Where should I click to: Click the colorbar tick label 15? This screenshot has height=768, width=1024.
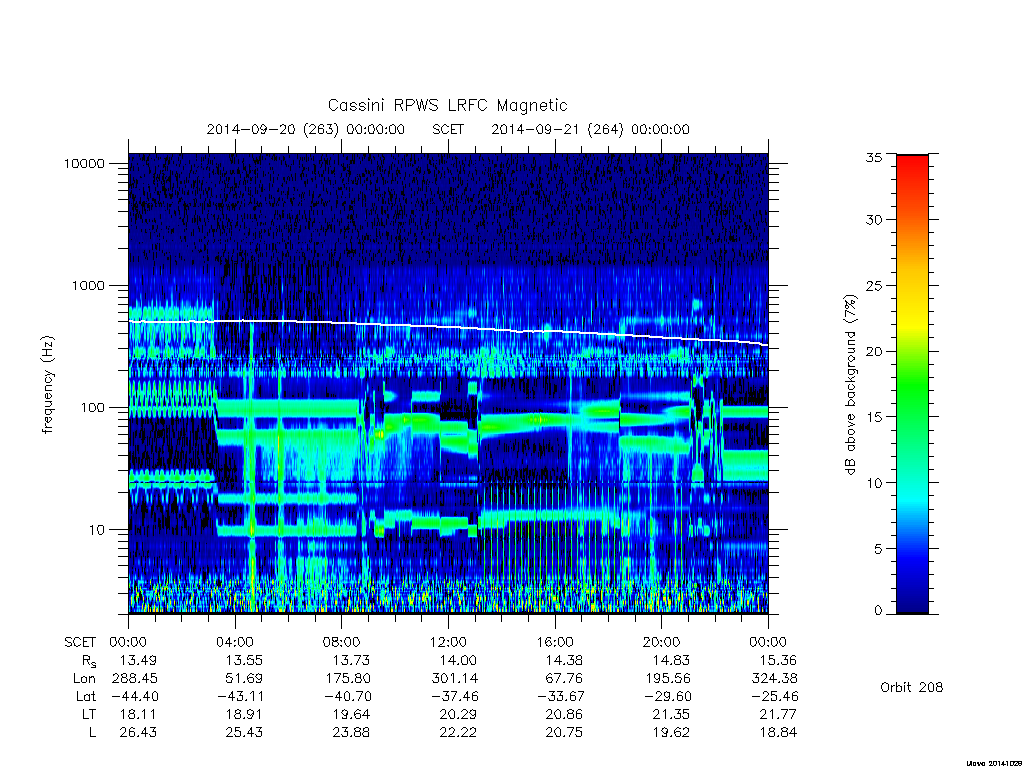point(873,417)
